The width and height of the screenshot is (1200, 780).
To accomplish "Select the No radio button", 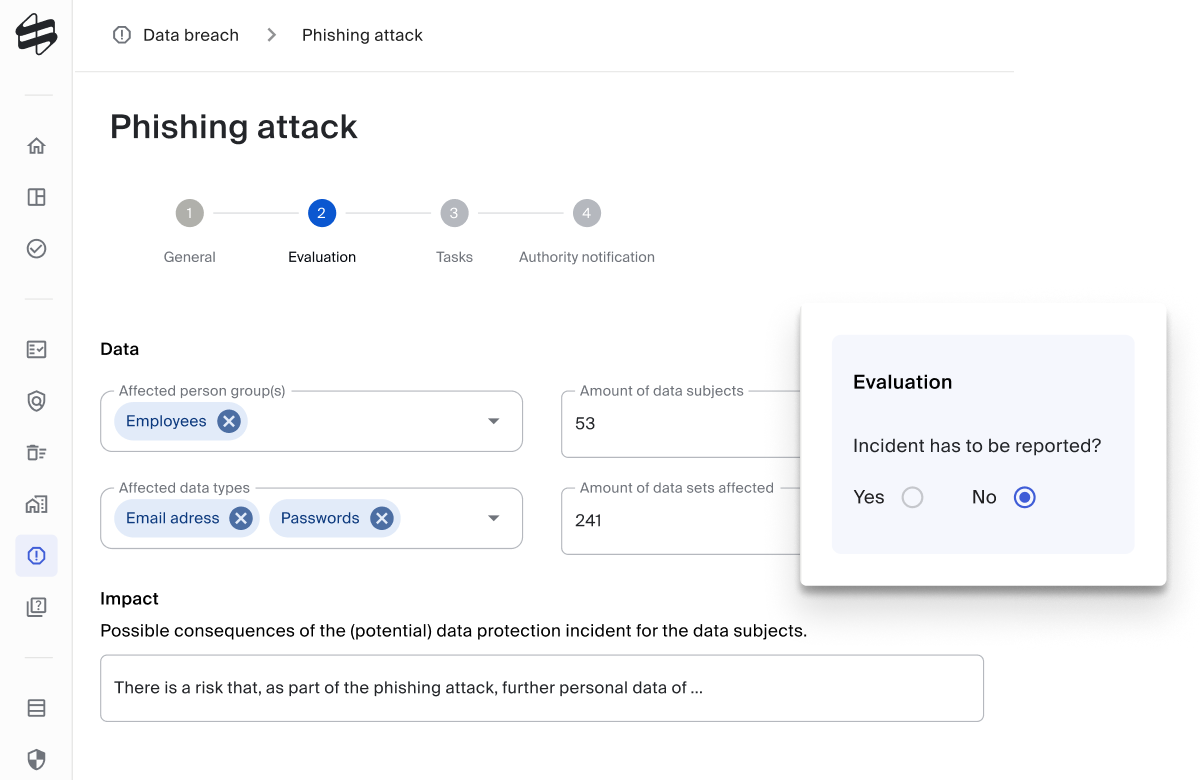I will click(x=1024, y=497).
